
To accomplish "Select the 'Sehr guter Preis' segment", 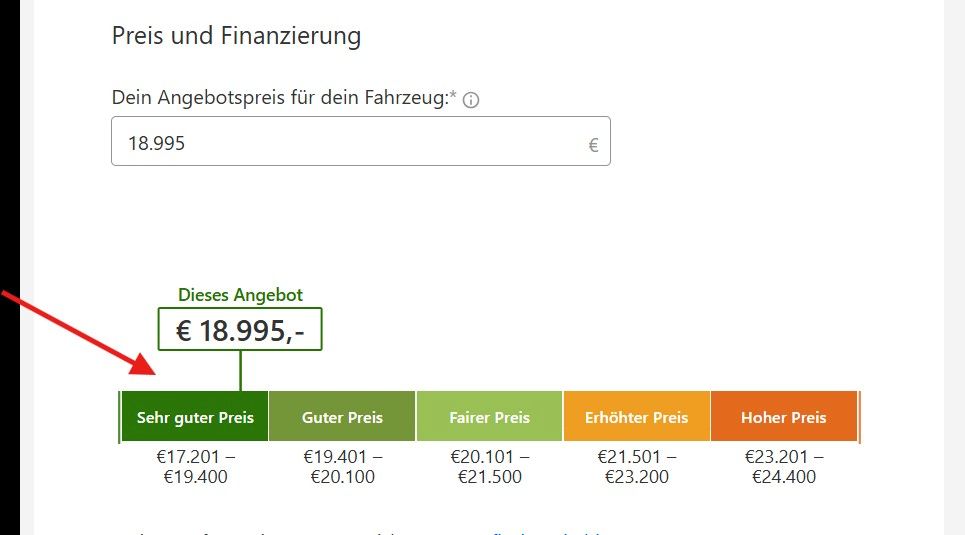I will click(x=195, y=417).
